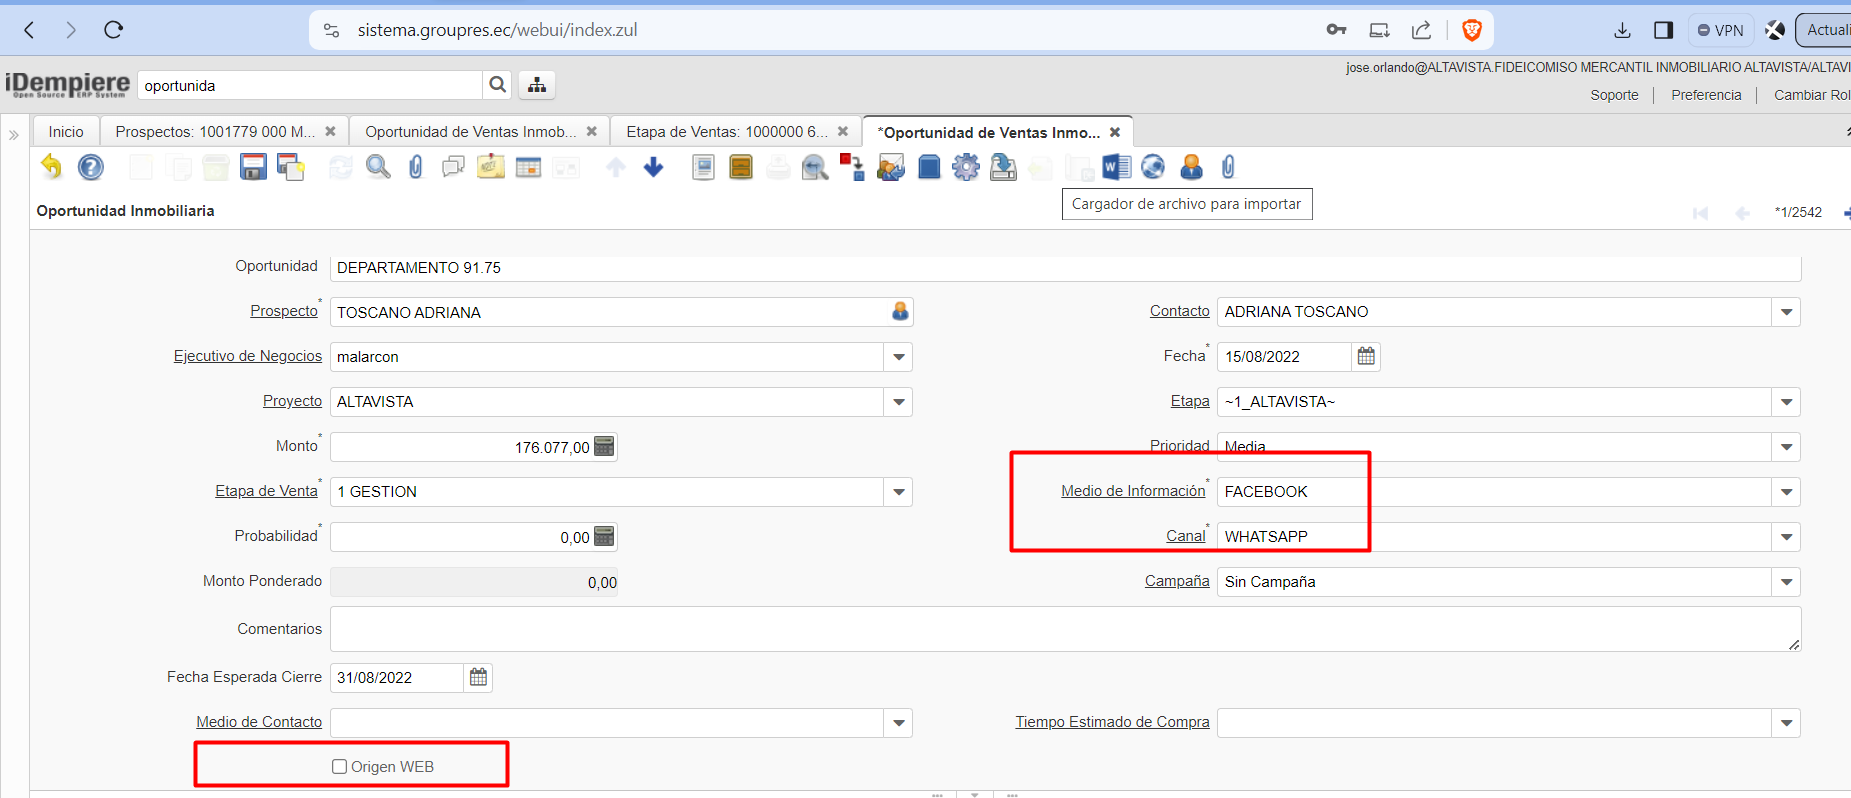Expand the Campaña dropdown list
The width and height of the screenshot is (1851, 798).
[x=1786, y=582]
